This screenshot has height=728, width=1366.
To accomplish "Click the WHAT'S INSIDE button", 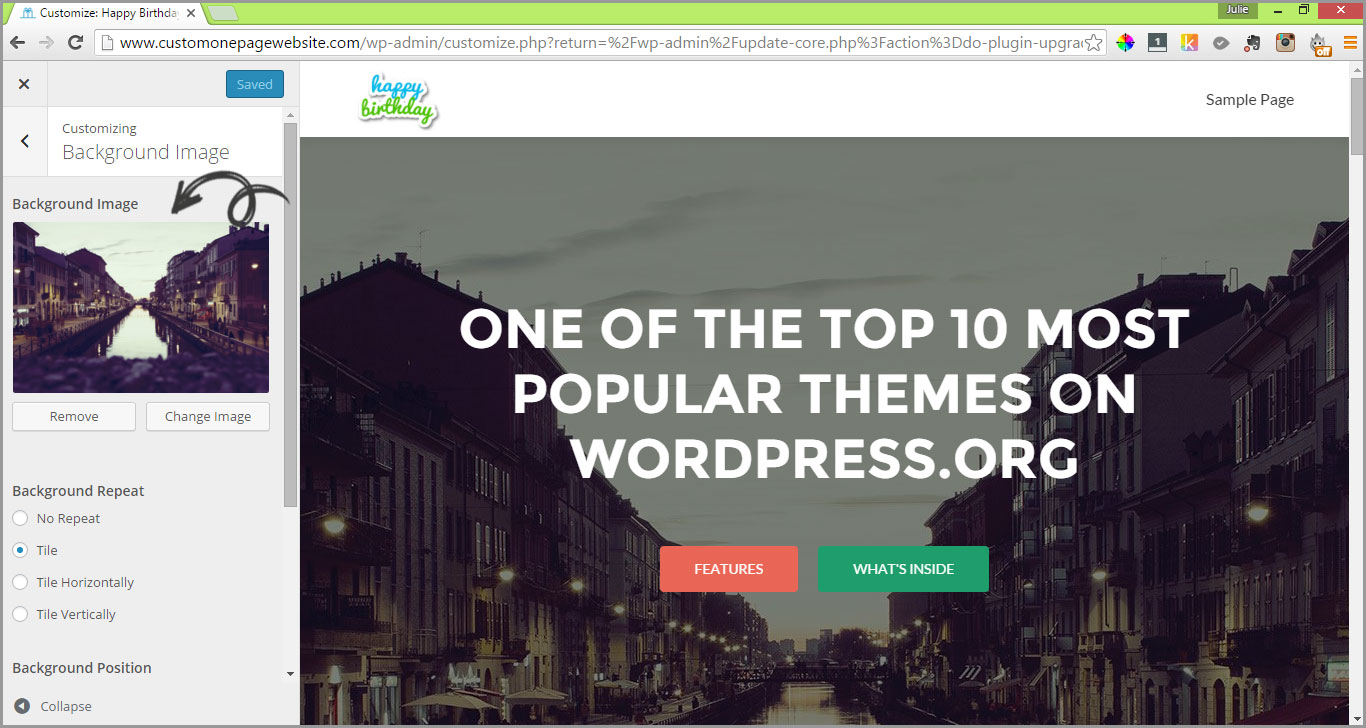I will click(x=903, y=569).
